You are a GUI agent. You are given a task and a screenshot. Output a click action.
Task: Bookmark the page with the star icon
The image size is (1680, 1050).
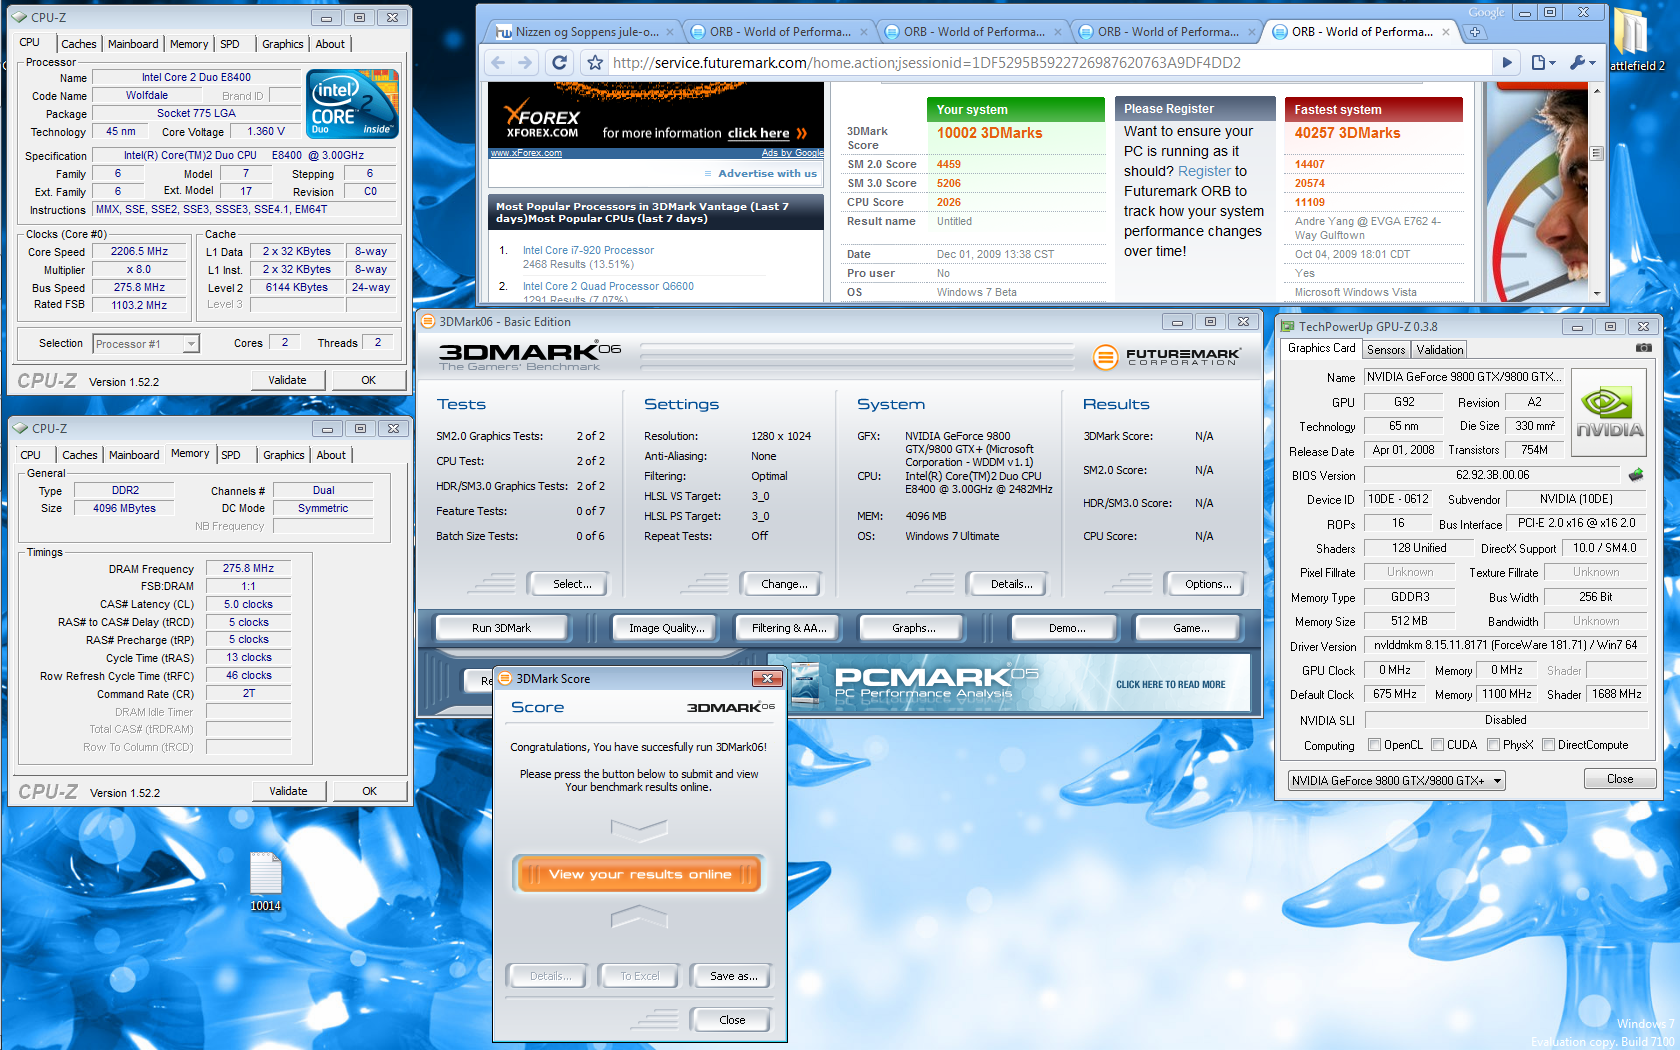click(595, 63)
